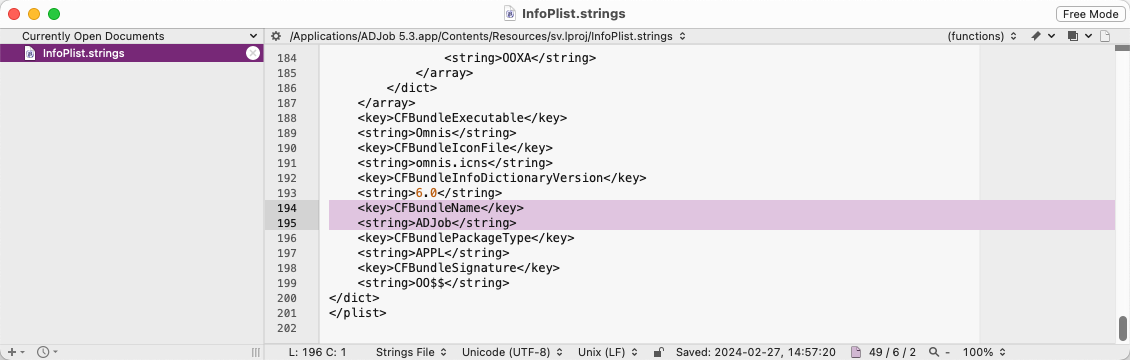Click the closing plist tag line

(357, 314)
